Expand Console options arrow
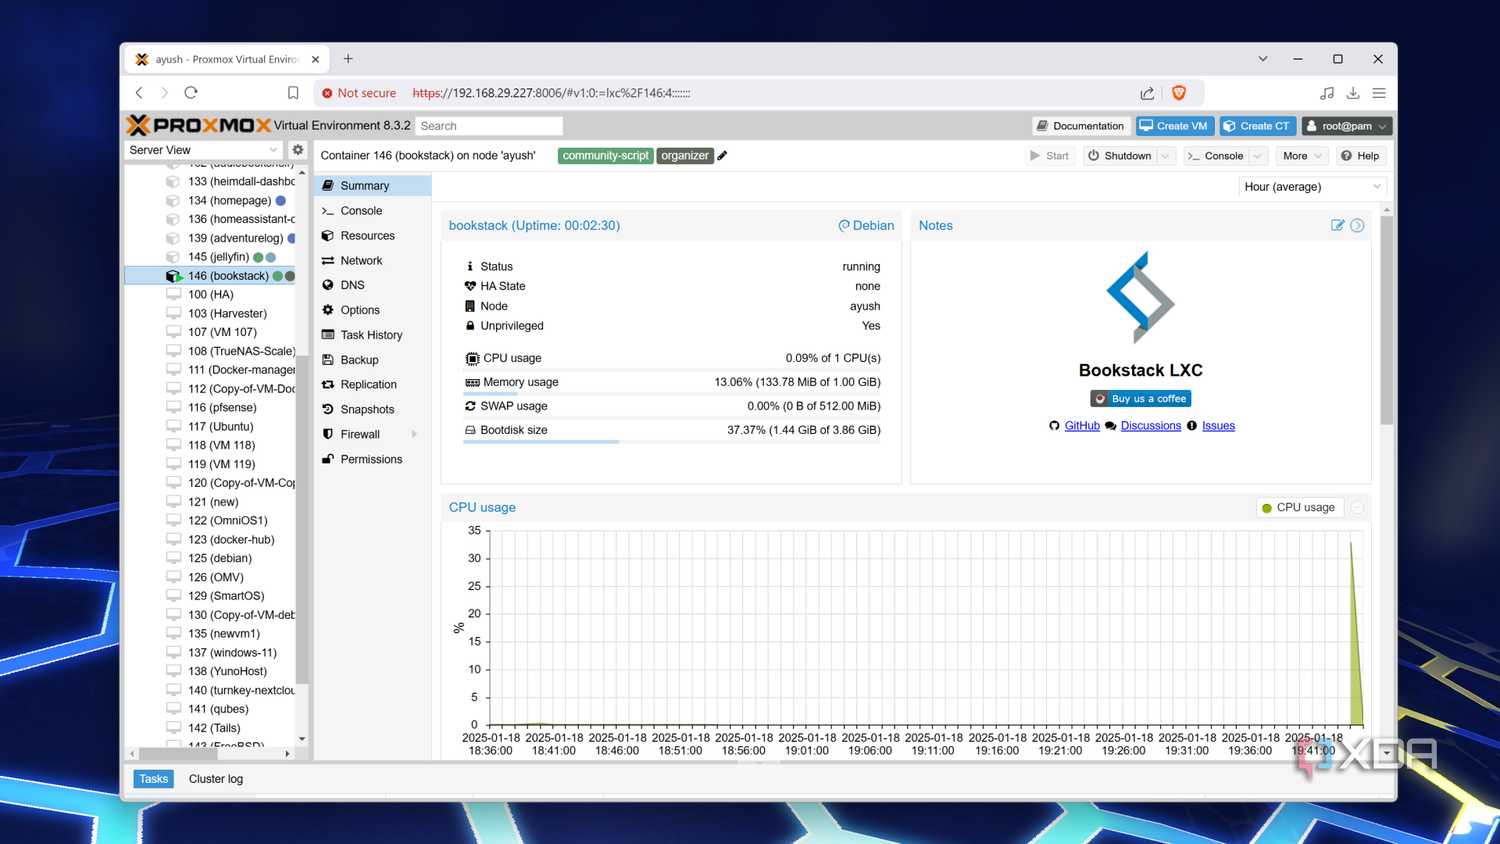 pyautogui.click(x=1259, y=156)
